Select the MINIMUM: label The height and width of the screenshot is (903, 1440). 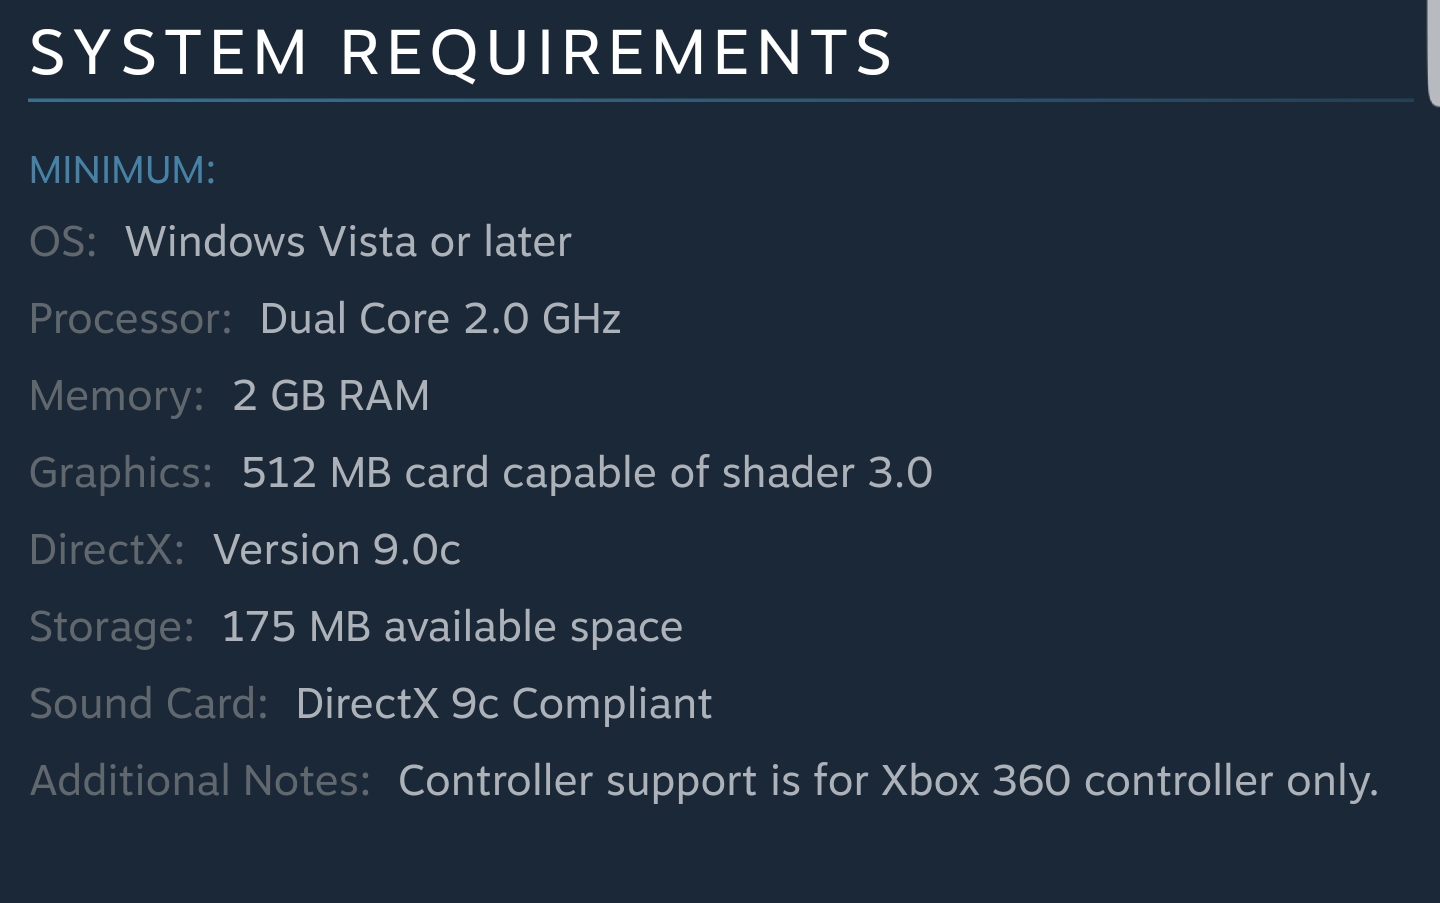122,170
